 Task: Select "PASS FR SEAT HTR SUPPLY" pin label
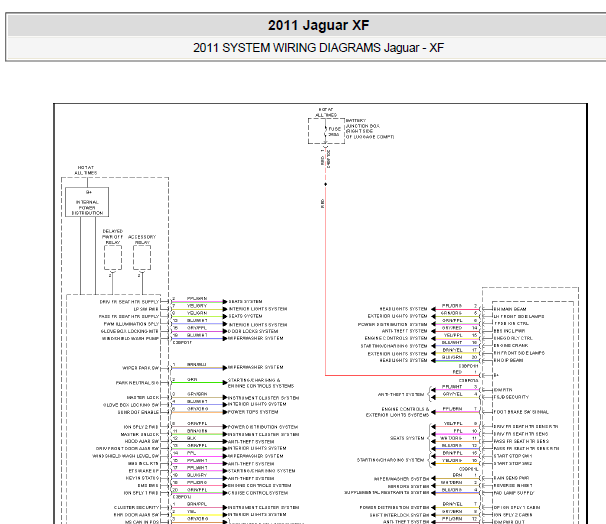point(129,316)
